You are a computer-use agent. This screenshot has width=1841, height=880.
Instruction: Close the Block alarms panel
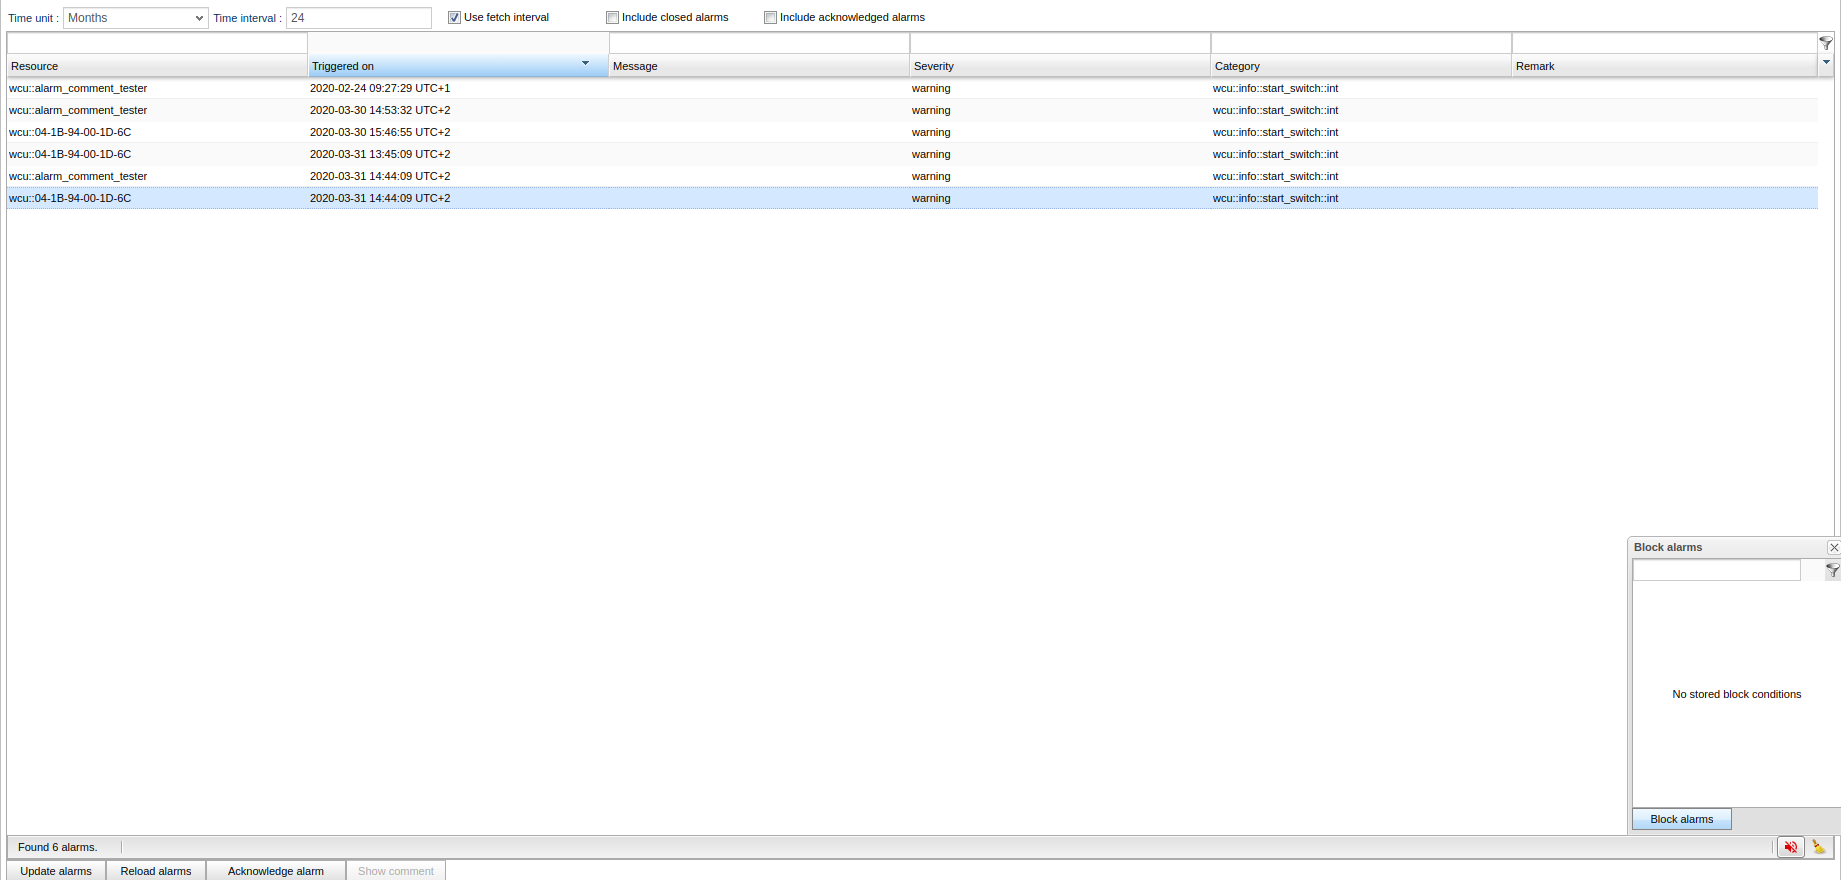(x=1833, y=547)
